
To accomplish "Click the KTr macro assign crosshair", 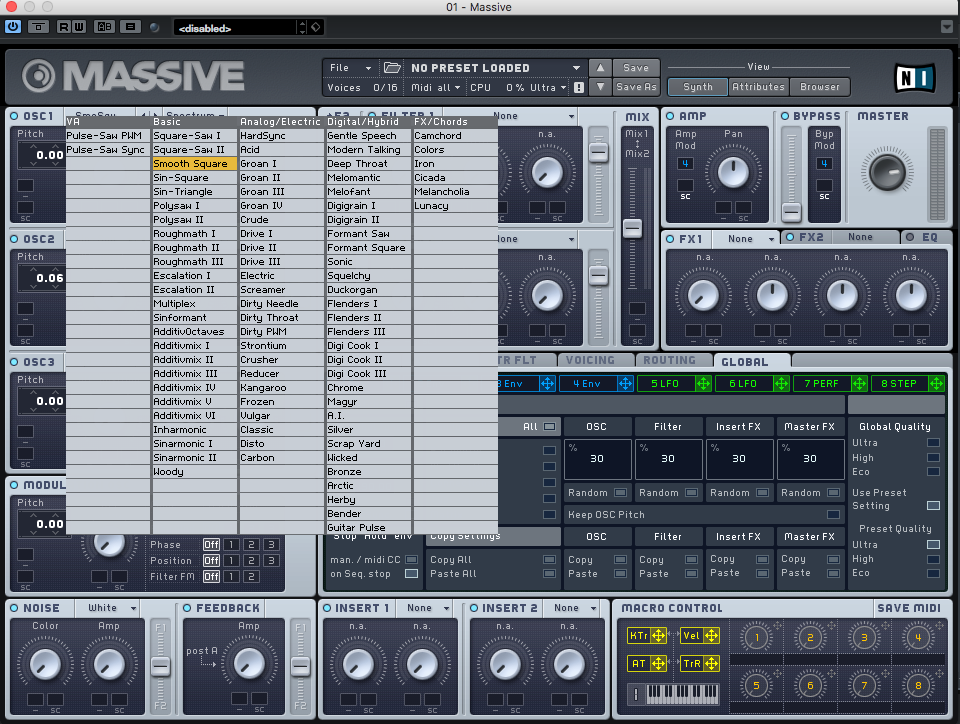I will [658, 636].
